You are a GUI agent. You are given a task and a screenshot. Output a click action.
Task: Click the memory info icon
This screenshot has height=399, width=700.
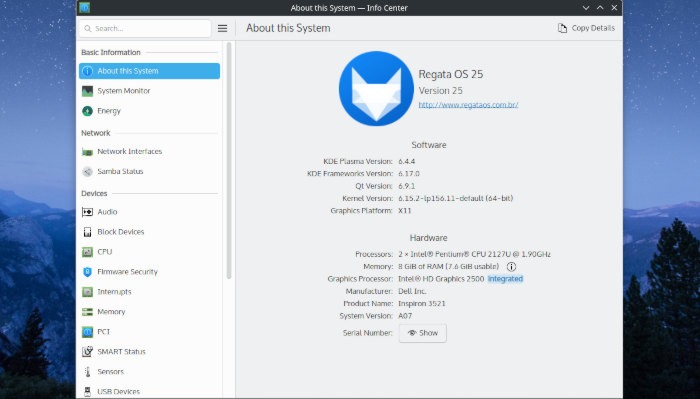point(512,267)
